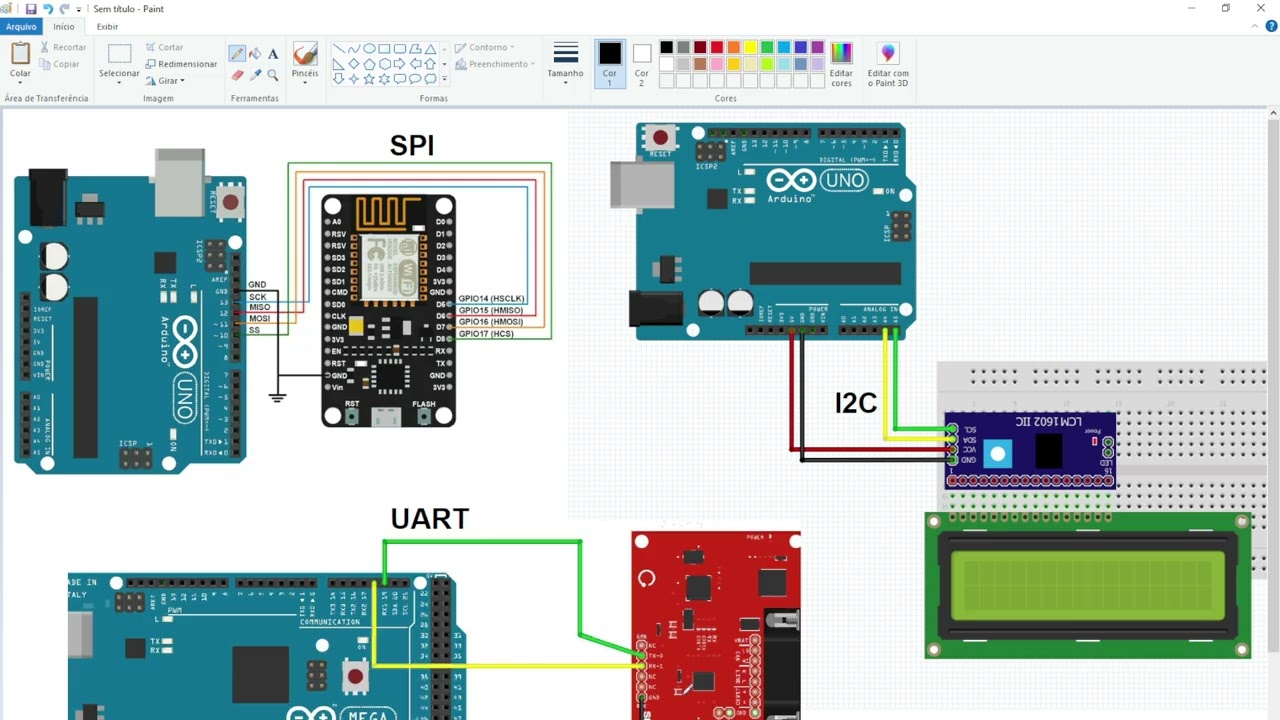Switch to the Exibir tab
Image resolution: width=1280 pixels, height=720 pixels.
coord(107,27)
